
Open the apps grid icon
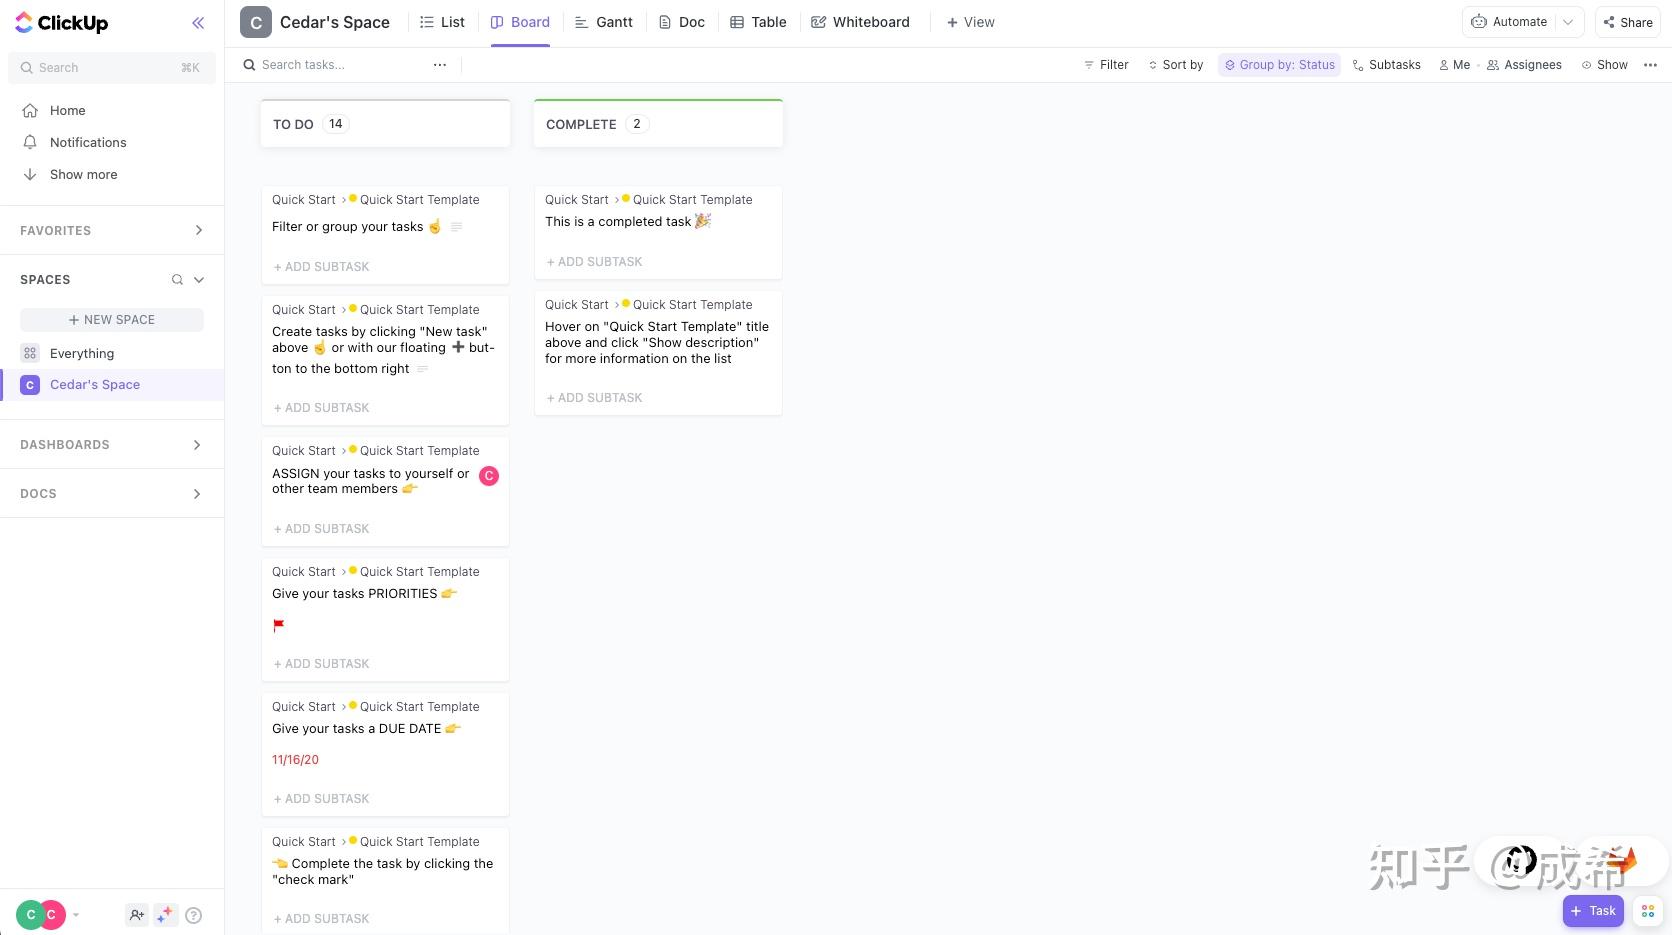coord(1648,911)
